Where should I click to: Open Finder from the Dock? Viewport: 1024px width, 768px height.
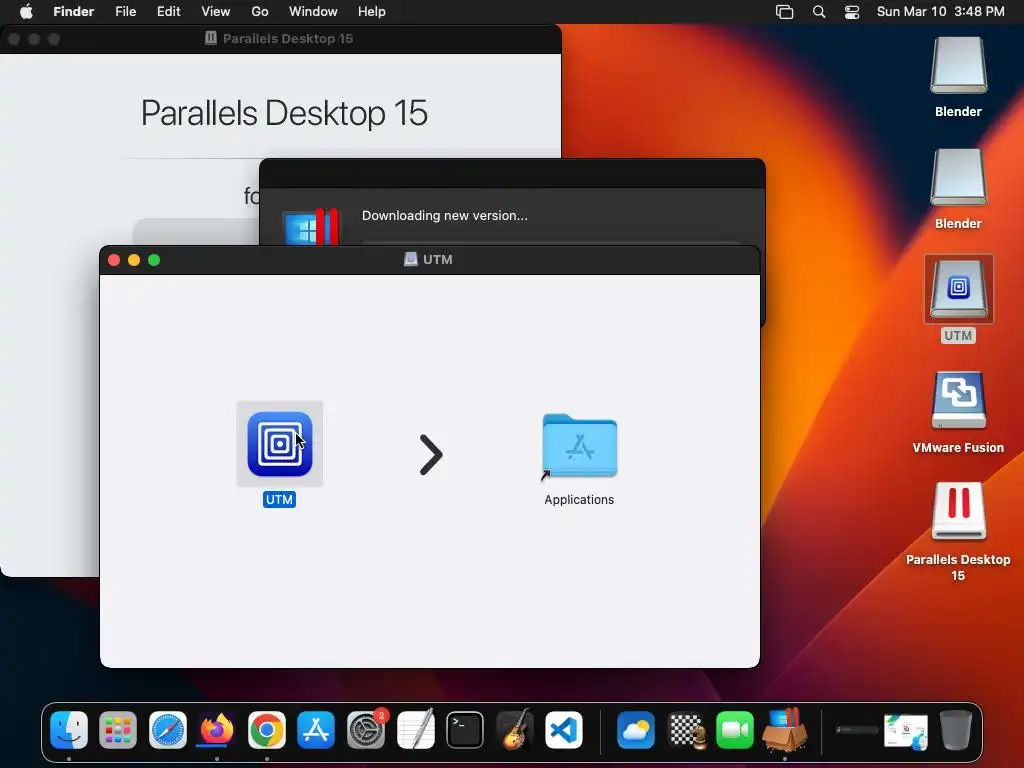(69, 730)
